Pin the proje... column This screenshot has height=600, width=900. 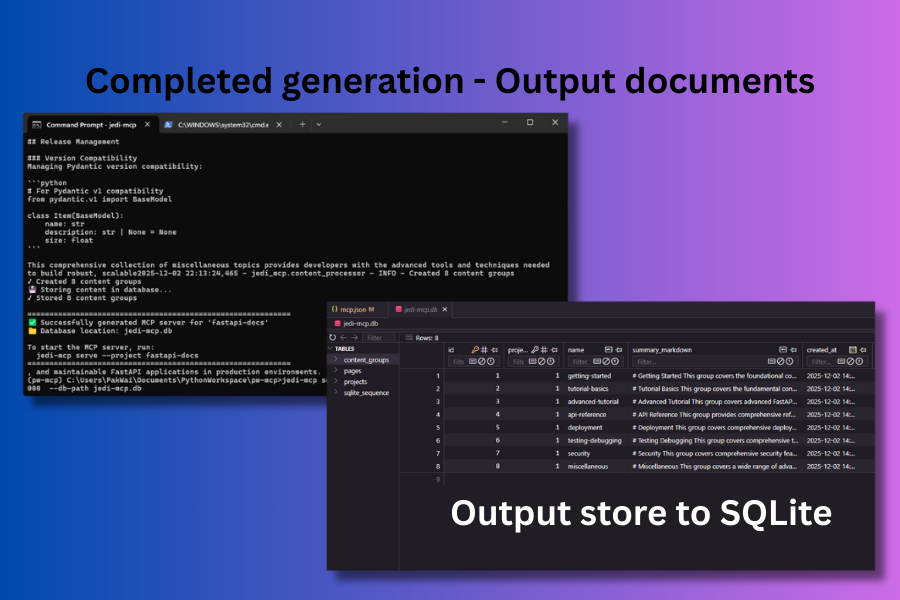coord(554,350)
